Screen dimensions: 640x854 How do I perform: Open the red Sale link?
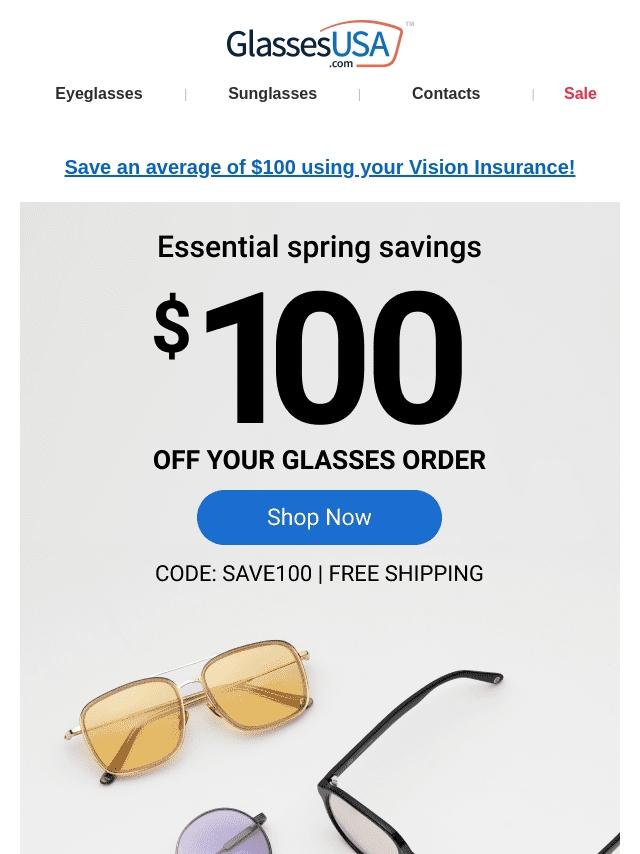tap(580, 94)
